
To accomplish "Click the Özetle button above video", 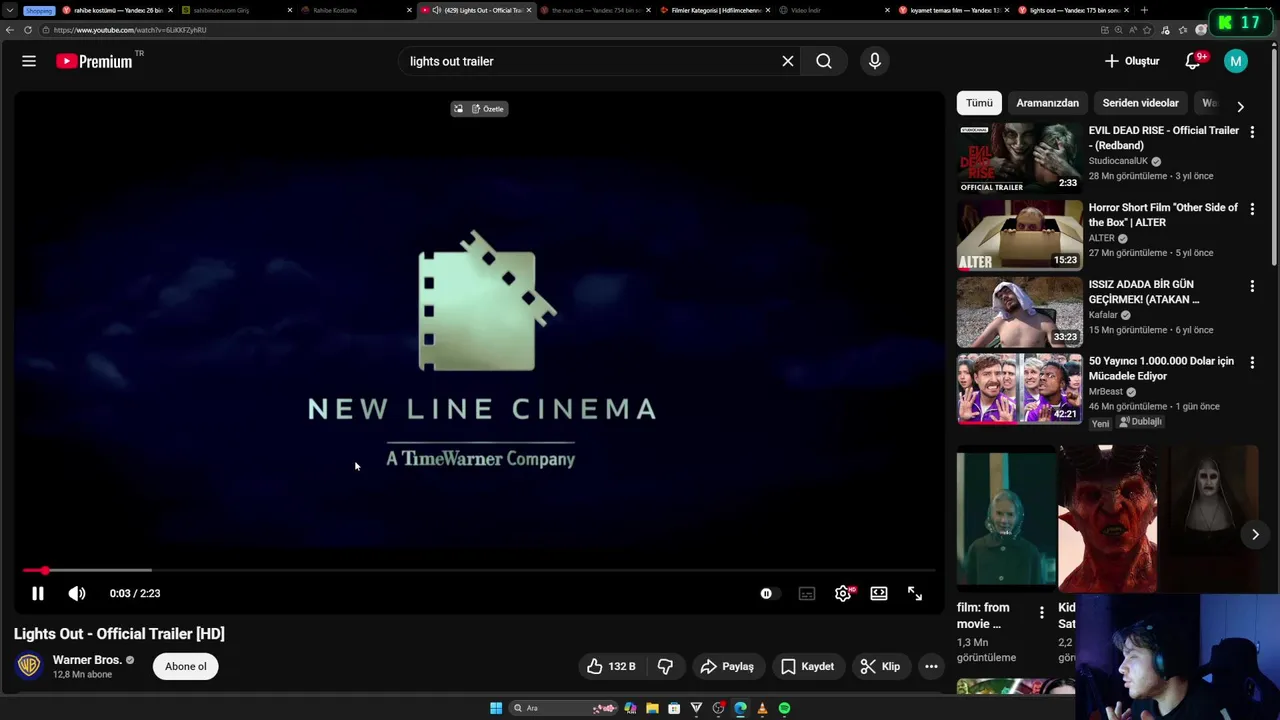I will (x=488, y=109).
